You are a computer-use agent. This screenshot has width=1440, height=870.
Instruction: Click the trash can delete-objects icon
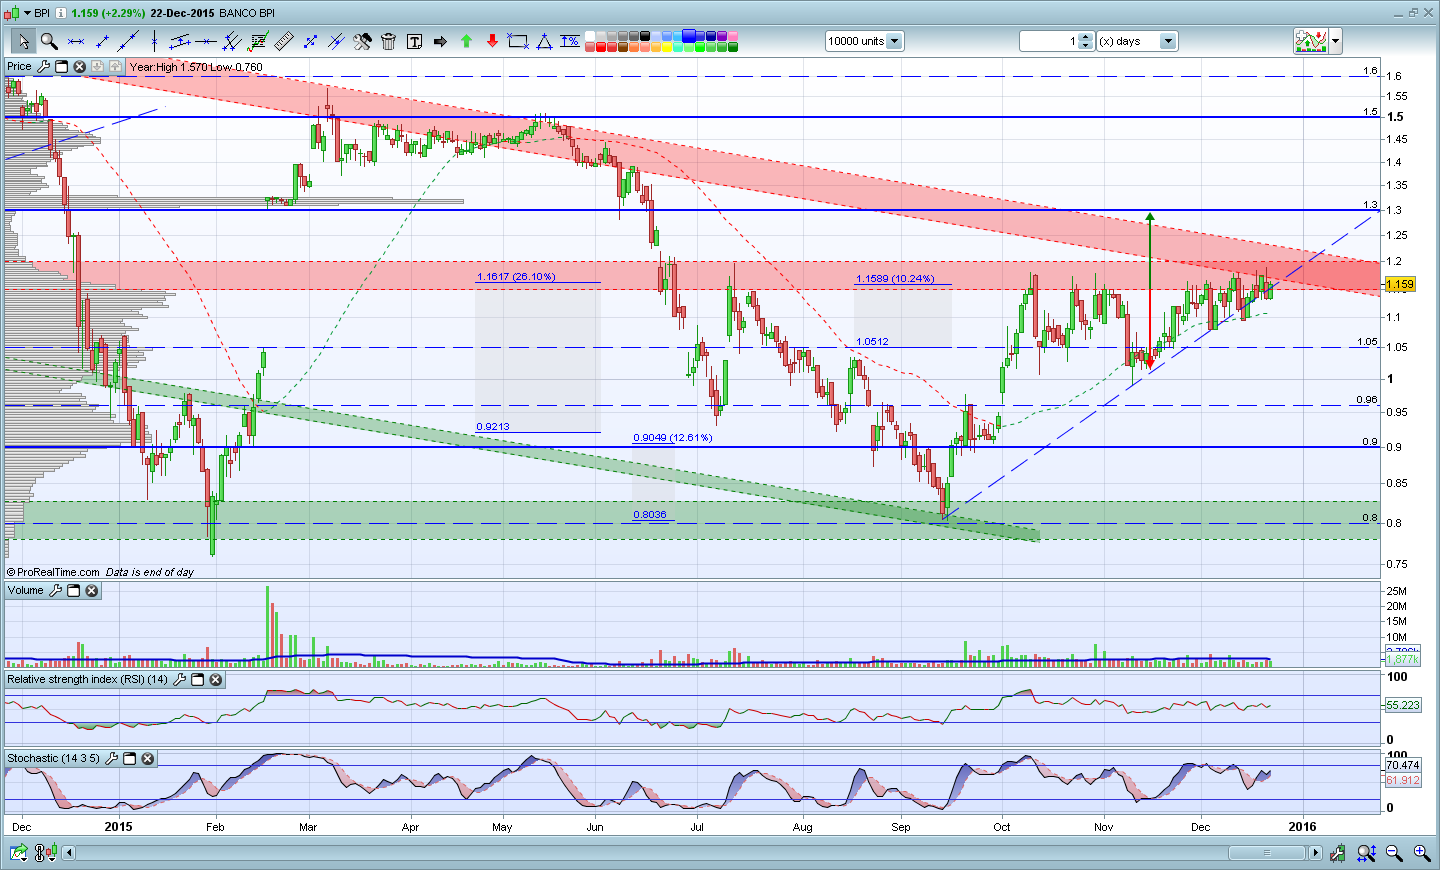pos(388,41)
